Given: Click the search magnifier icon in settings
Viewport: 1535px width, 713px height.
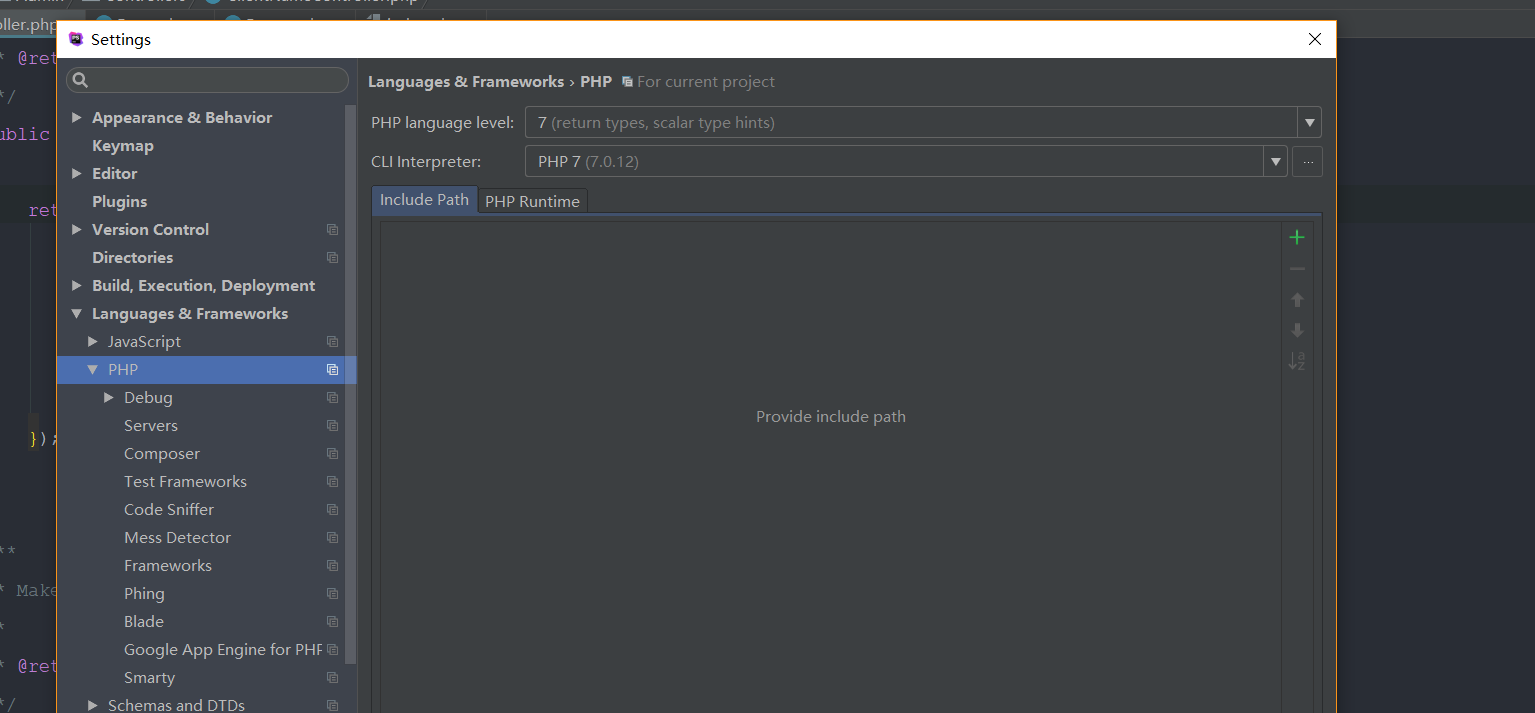Looking at the screenshot, I should (81, 80).
